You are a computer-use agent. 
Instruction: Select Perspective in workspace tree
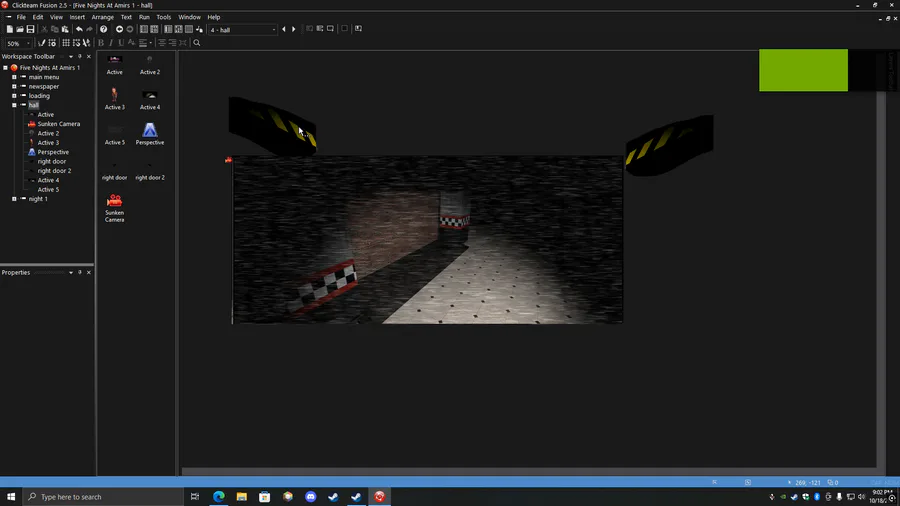[53, 152]
